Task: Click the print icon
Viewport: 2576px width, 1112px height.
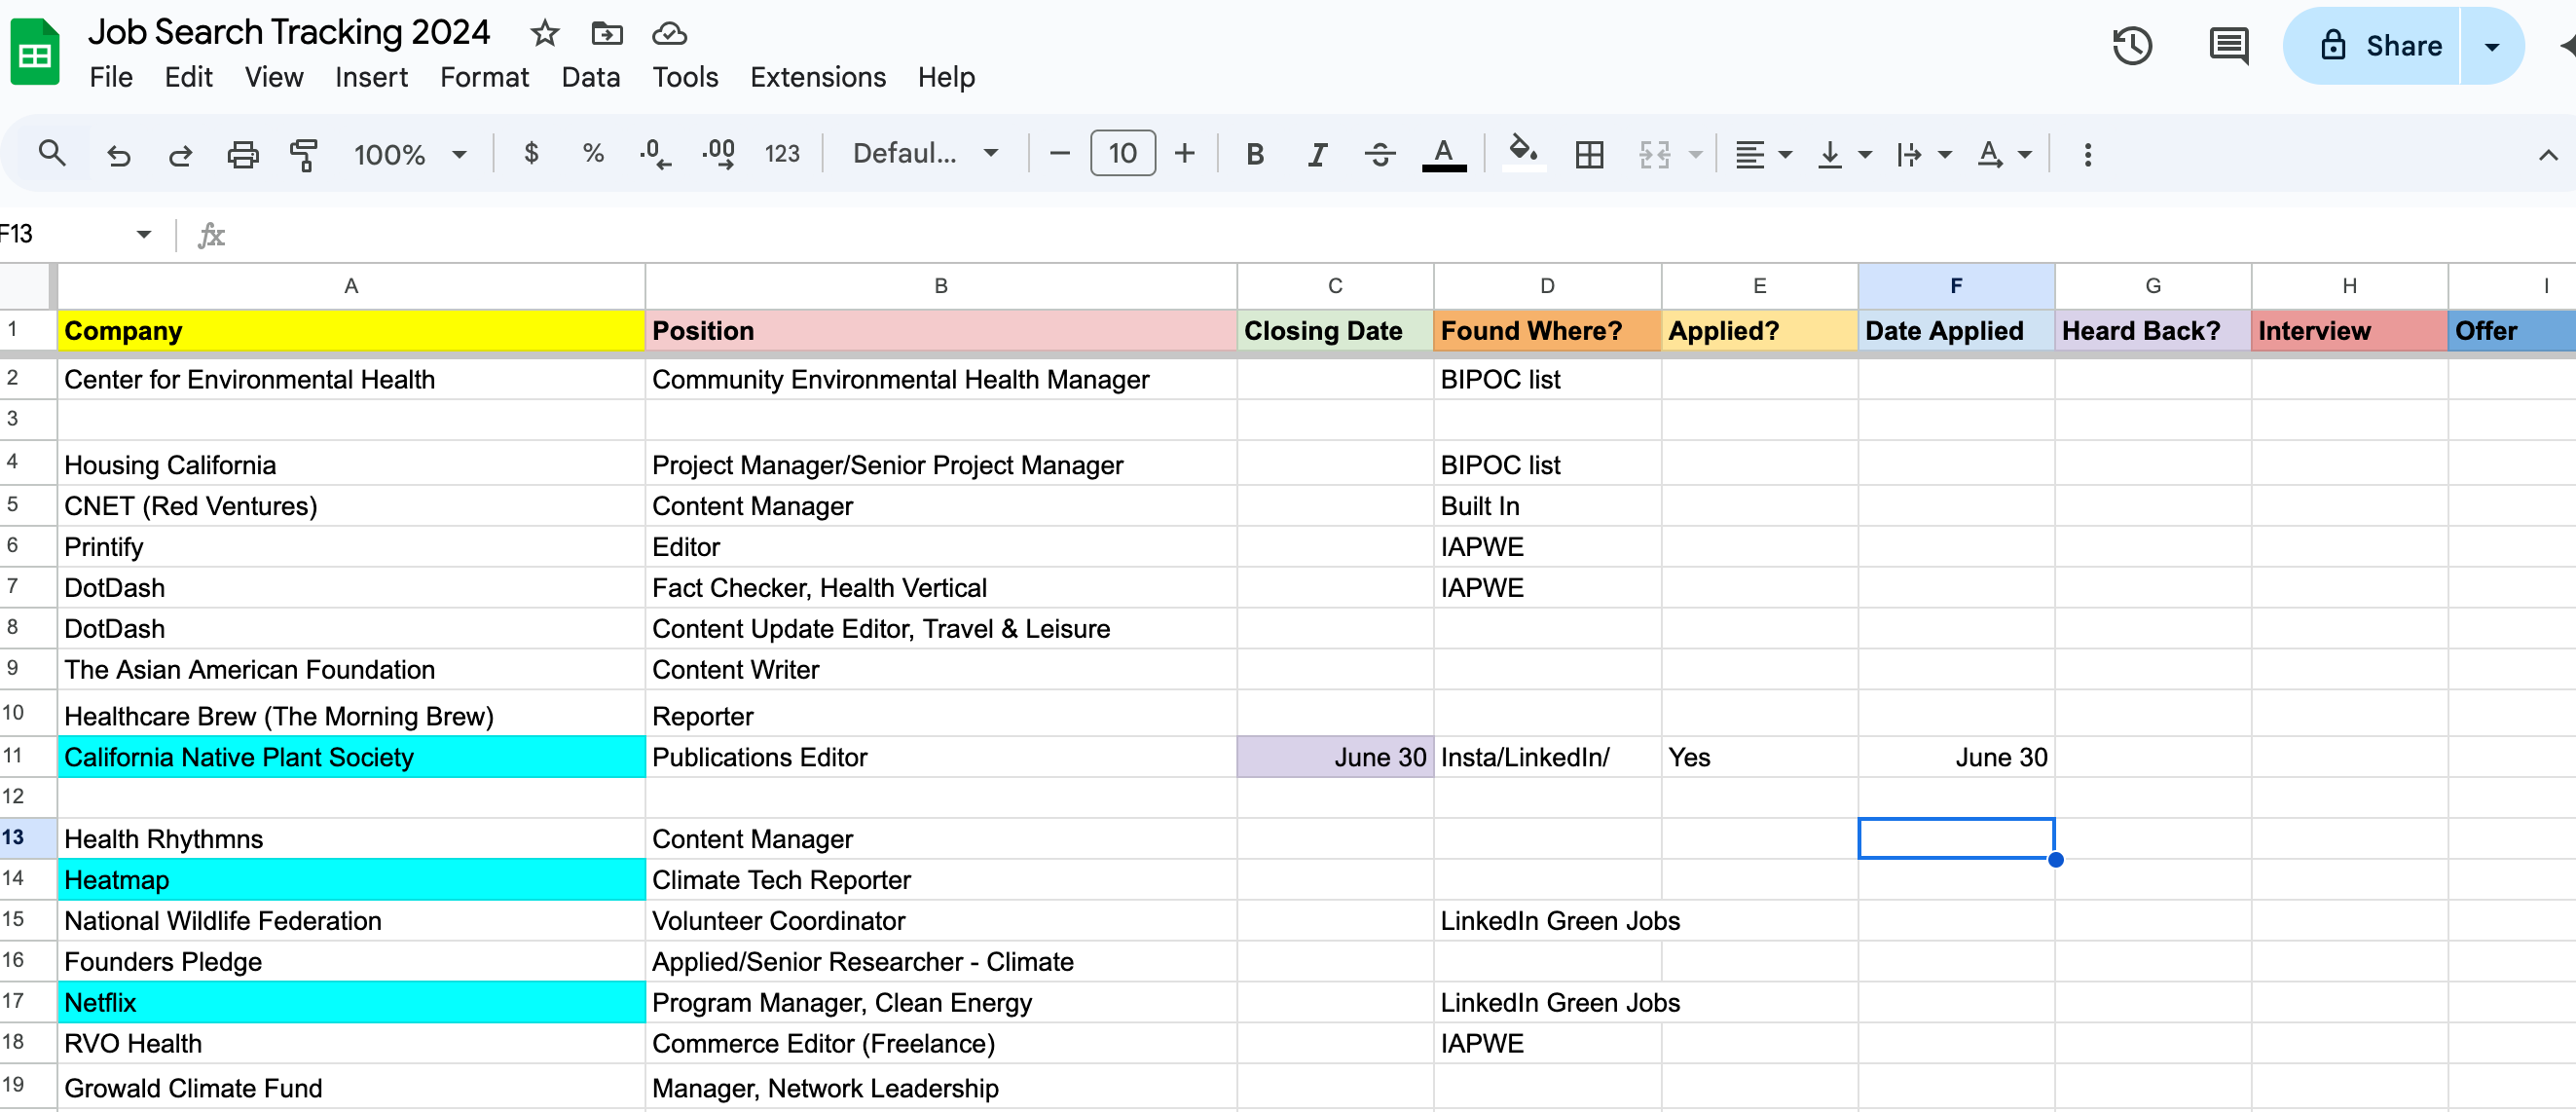Action: point(242,155)
